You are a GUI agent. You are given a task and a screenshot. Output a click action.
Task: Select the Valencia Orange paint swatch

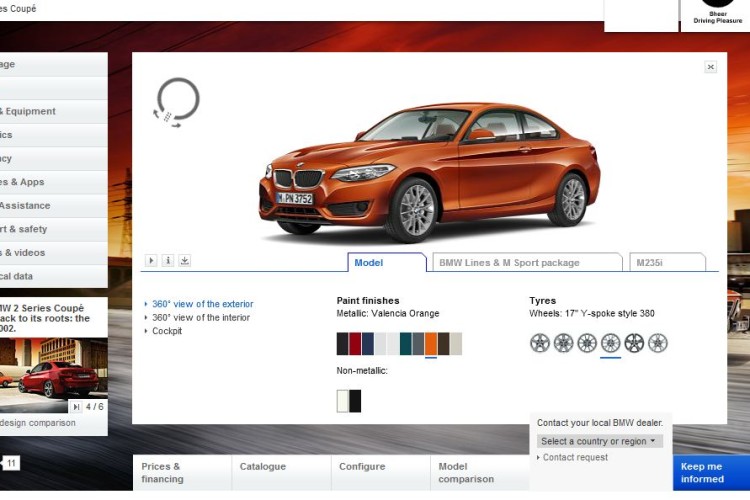pyautogui.click(x=430, y=344)
